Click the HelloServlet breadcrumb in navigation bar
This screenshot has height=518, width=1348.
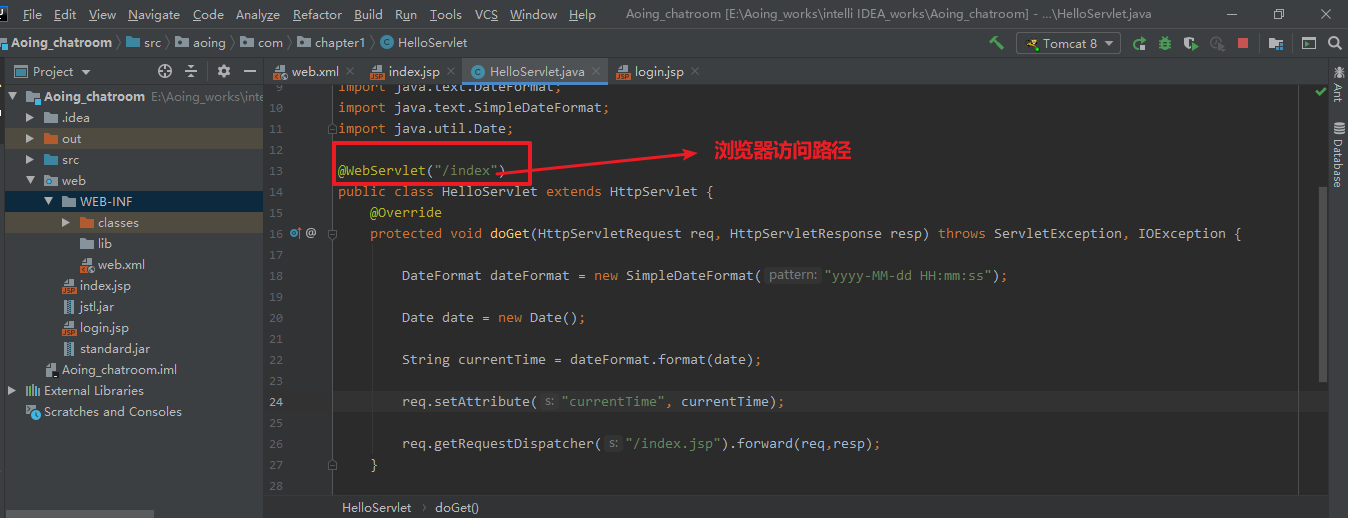click(423, 43)
